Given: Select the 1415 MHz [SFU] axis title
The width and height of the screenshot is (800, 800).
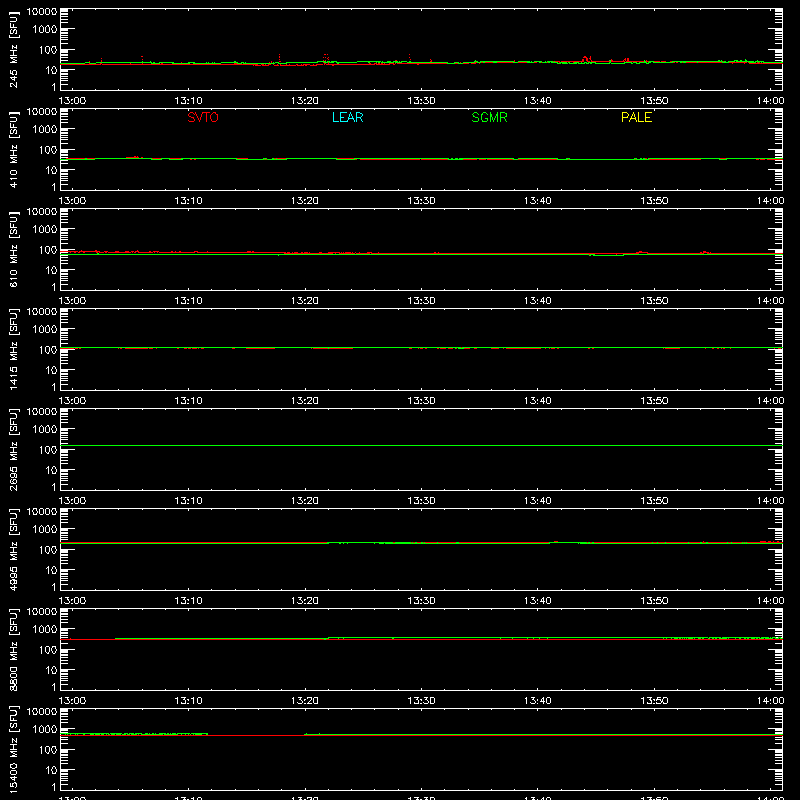Looking at the screenshot, I should (x=14, y=349).
